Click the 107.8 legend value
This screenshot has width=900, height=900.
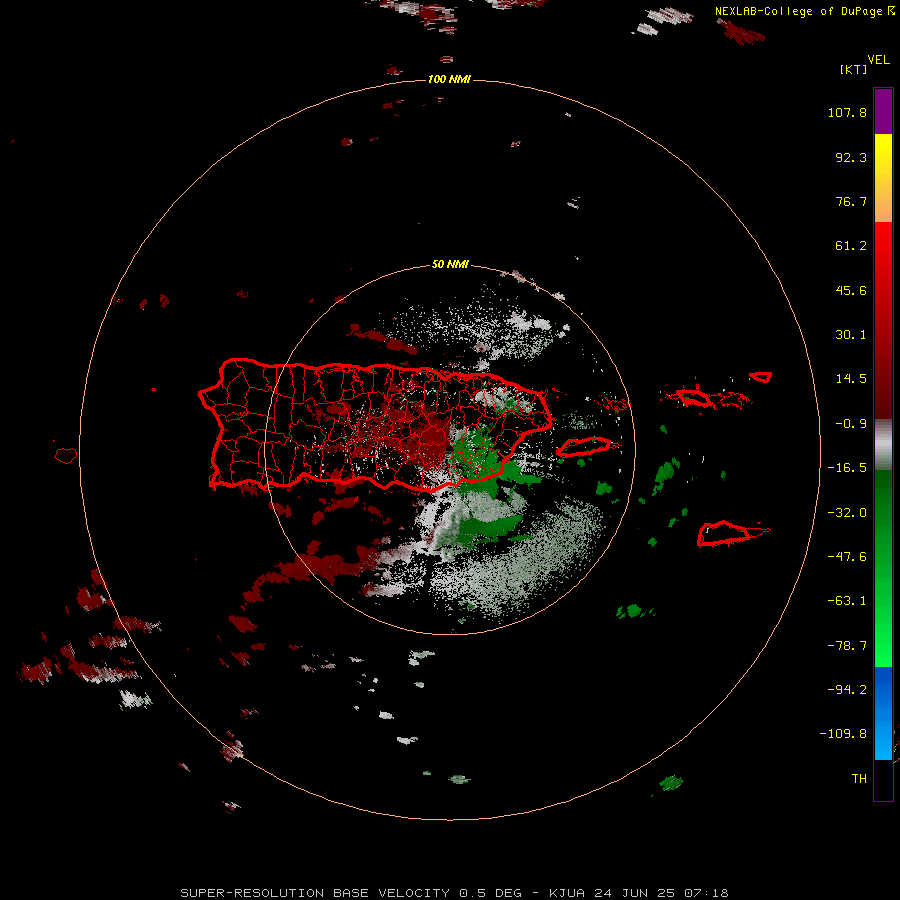pyautogui.click(x=847, y=112)
